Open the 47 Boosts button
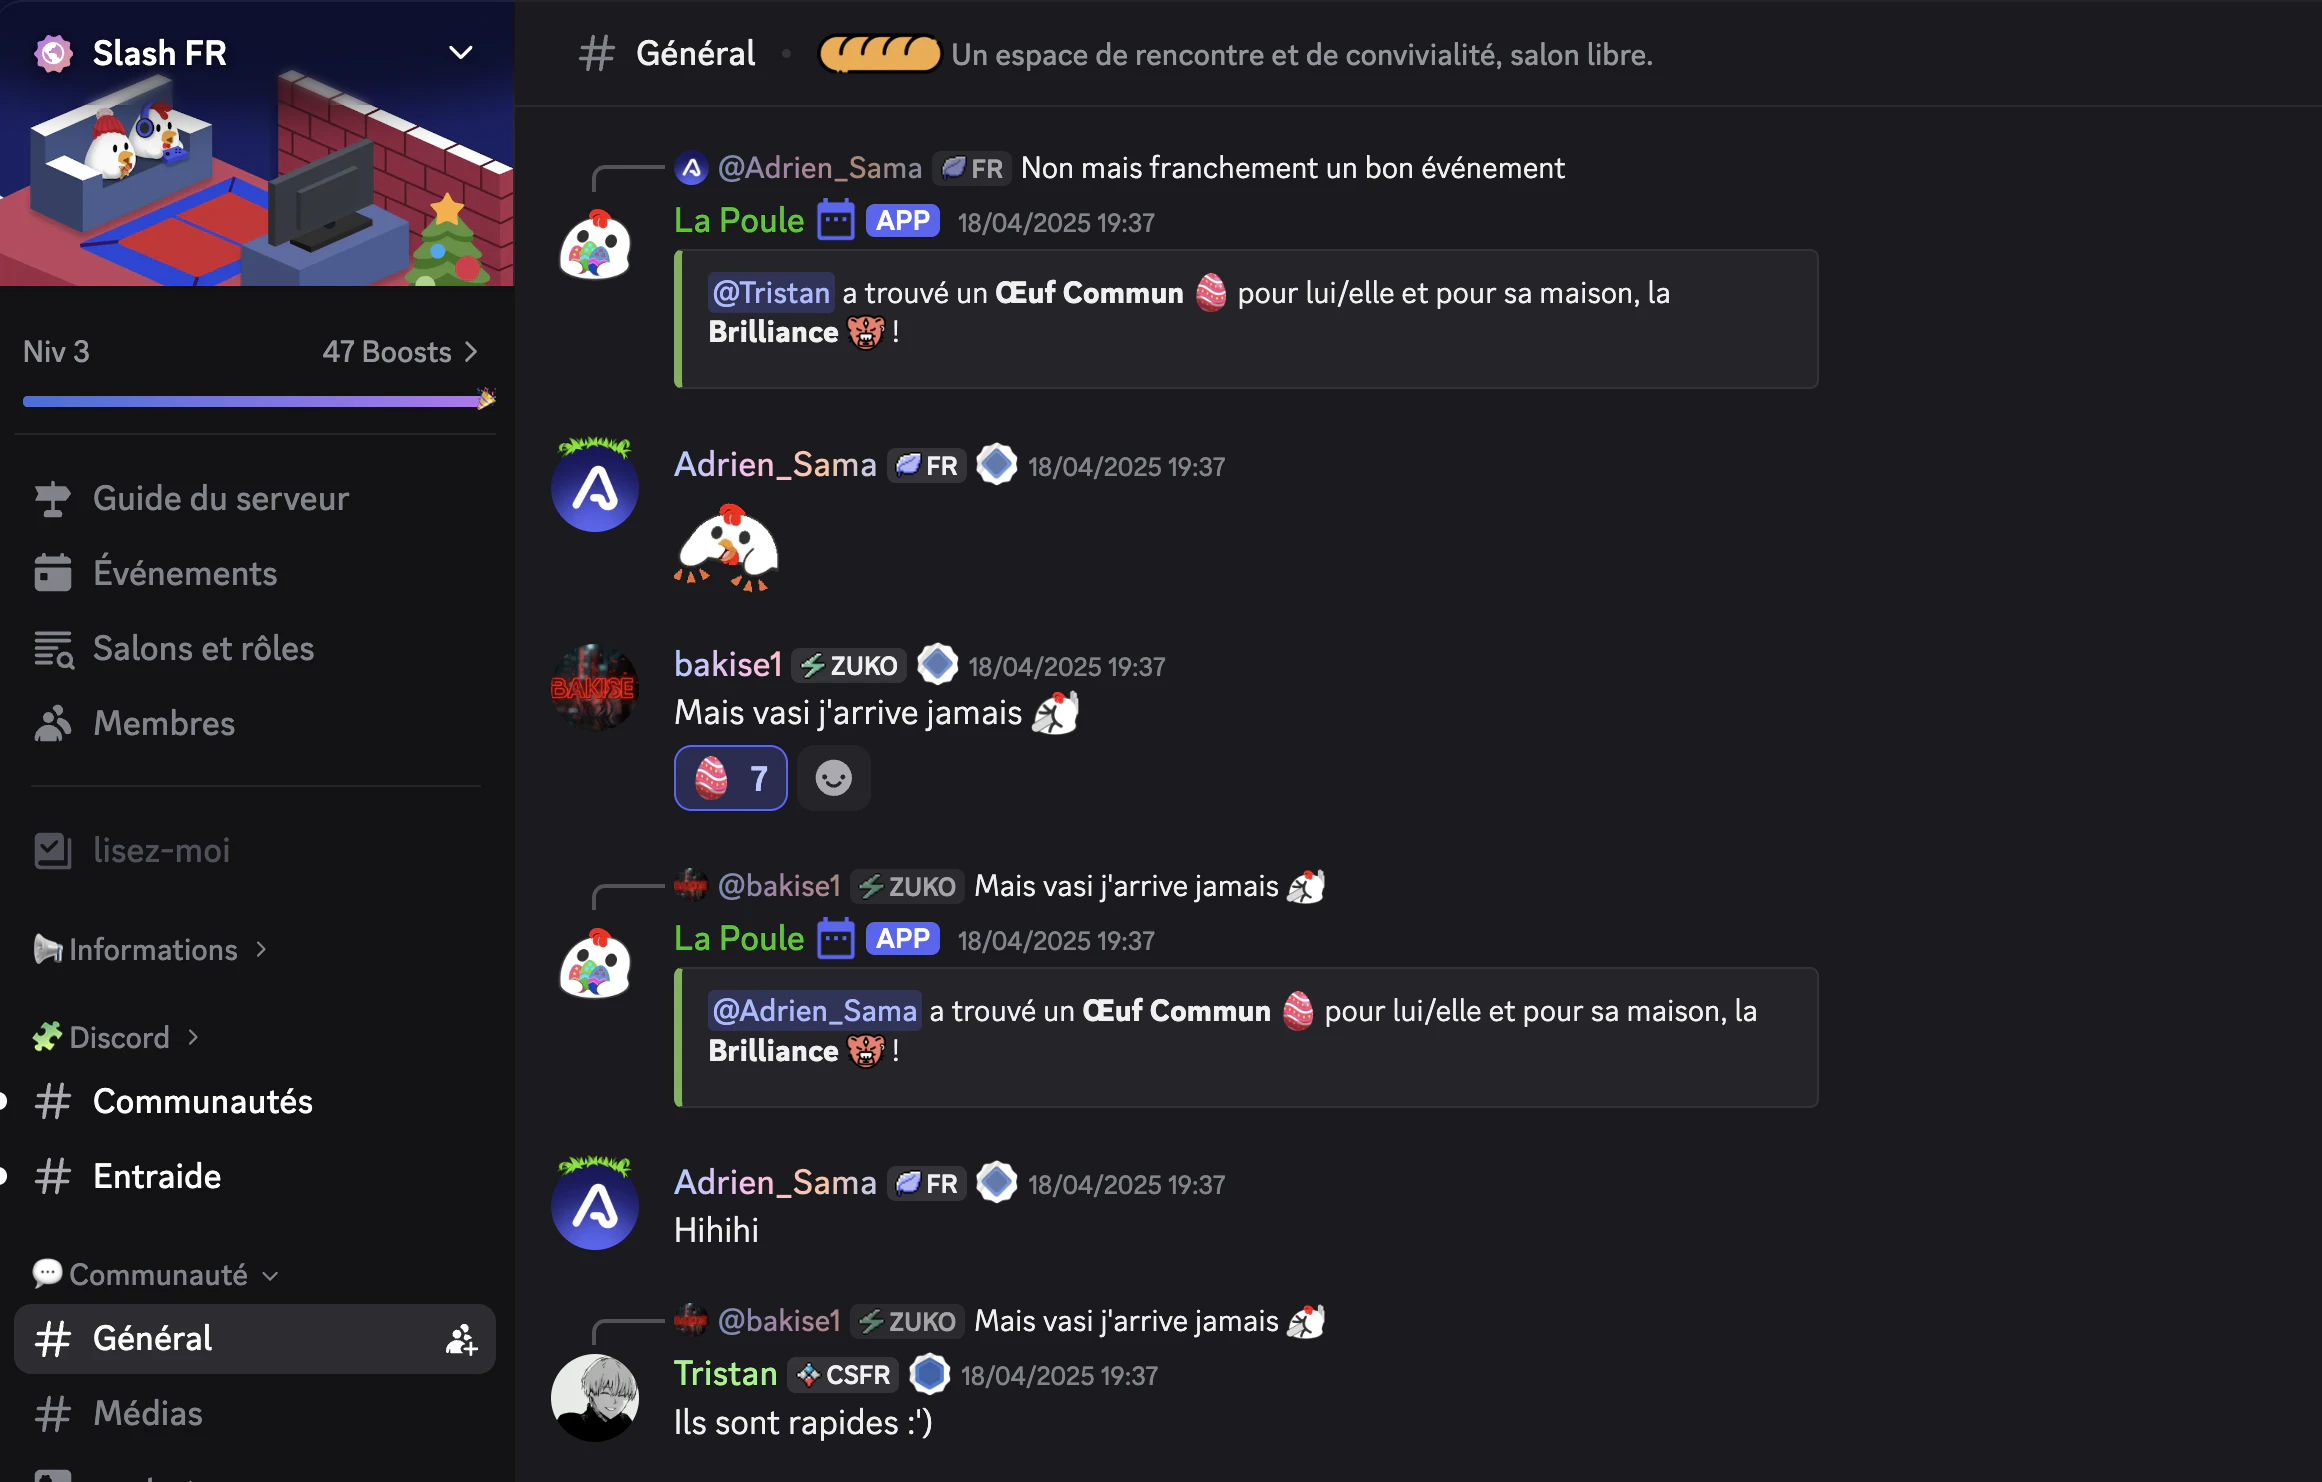 (400, 352)
